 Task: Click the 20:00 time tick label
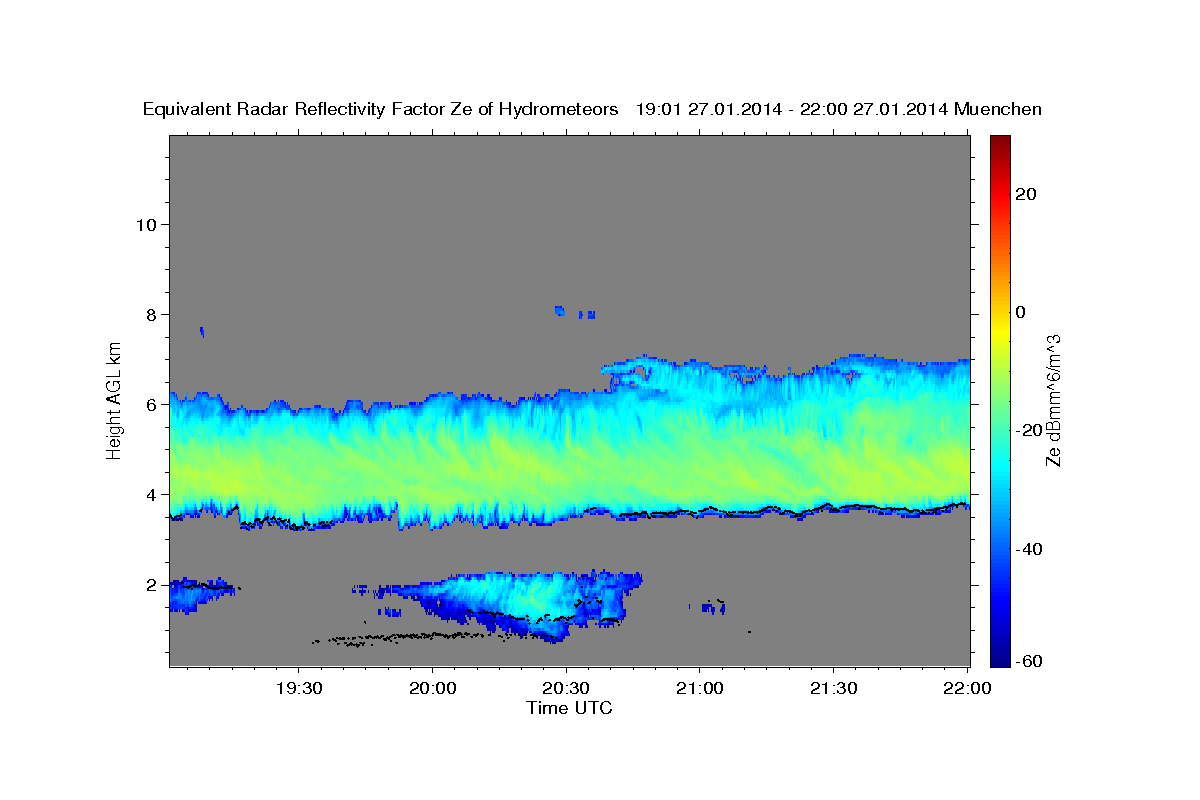pos(433,689)
